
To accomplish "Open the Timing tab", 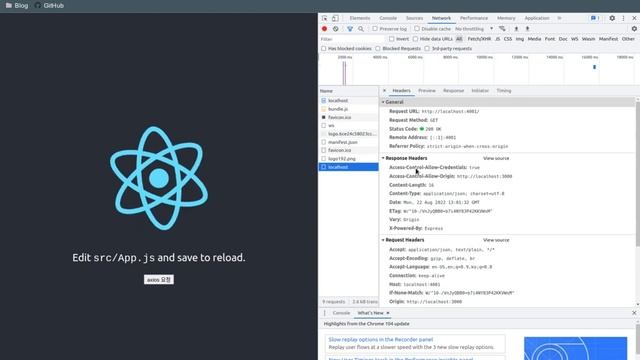I will (504, 91).
